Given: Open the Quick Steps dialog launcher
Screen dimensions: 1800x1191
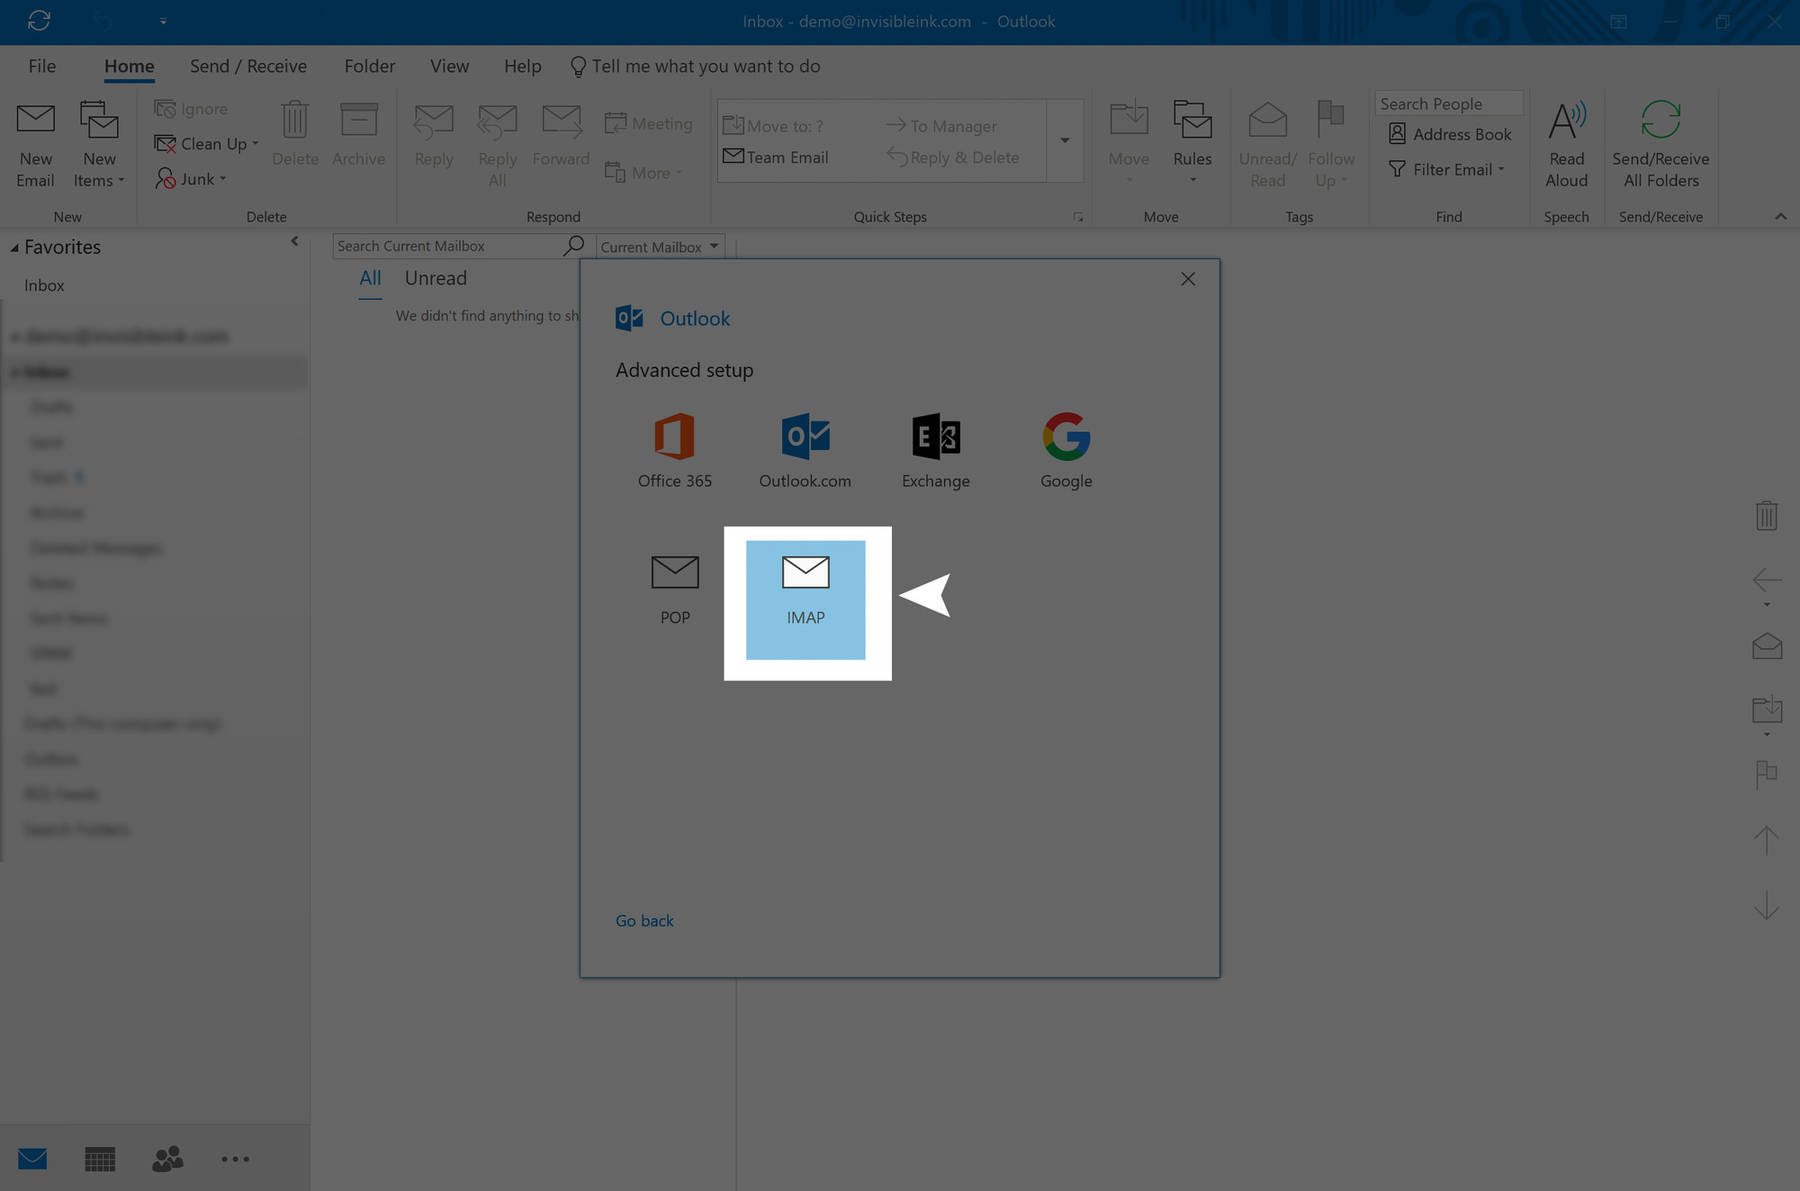Looking at the screenshot, I should coord(1078,217).
